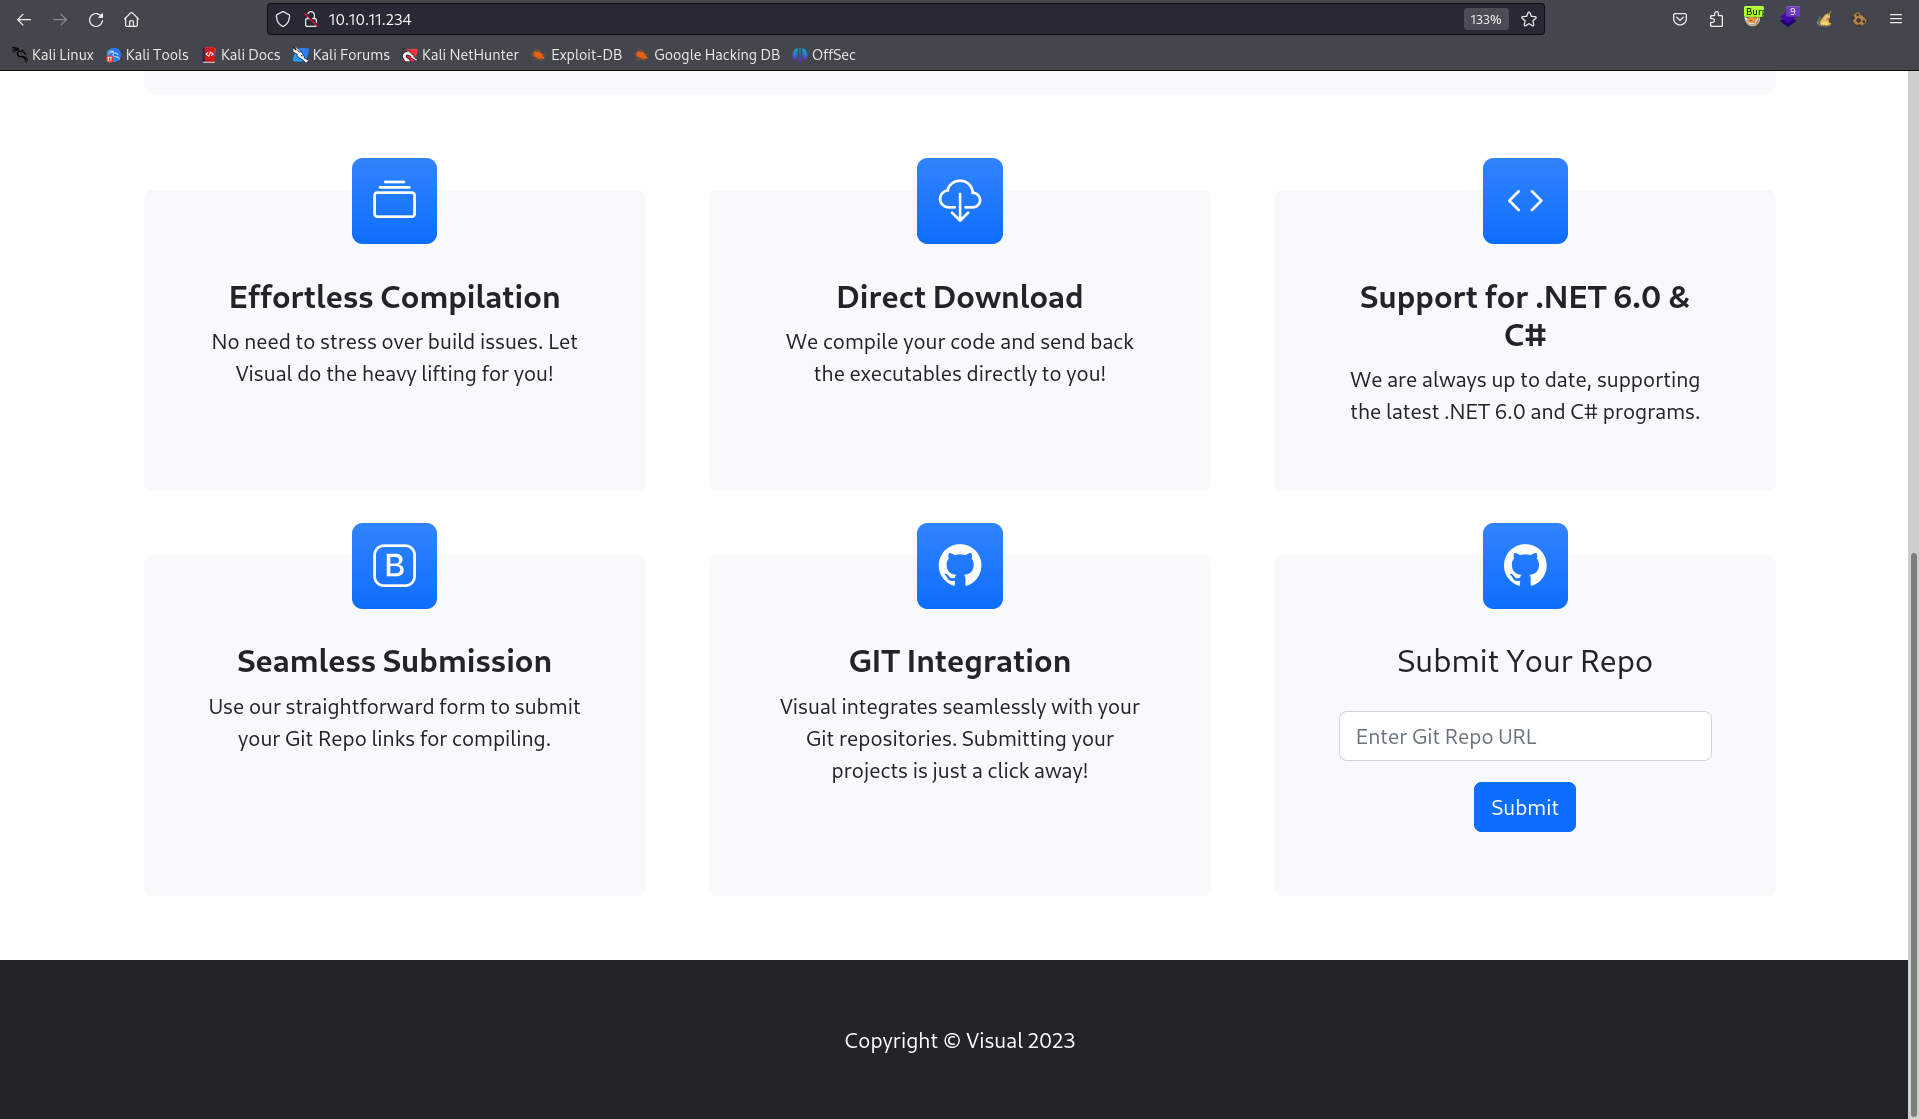The height and width of the screenshot is (1119, 1919).
Task: Click the Seamless Submission heading
Action: click(x=394, y=661)
